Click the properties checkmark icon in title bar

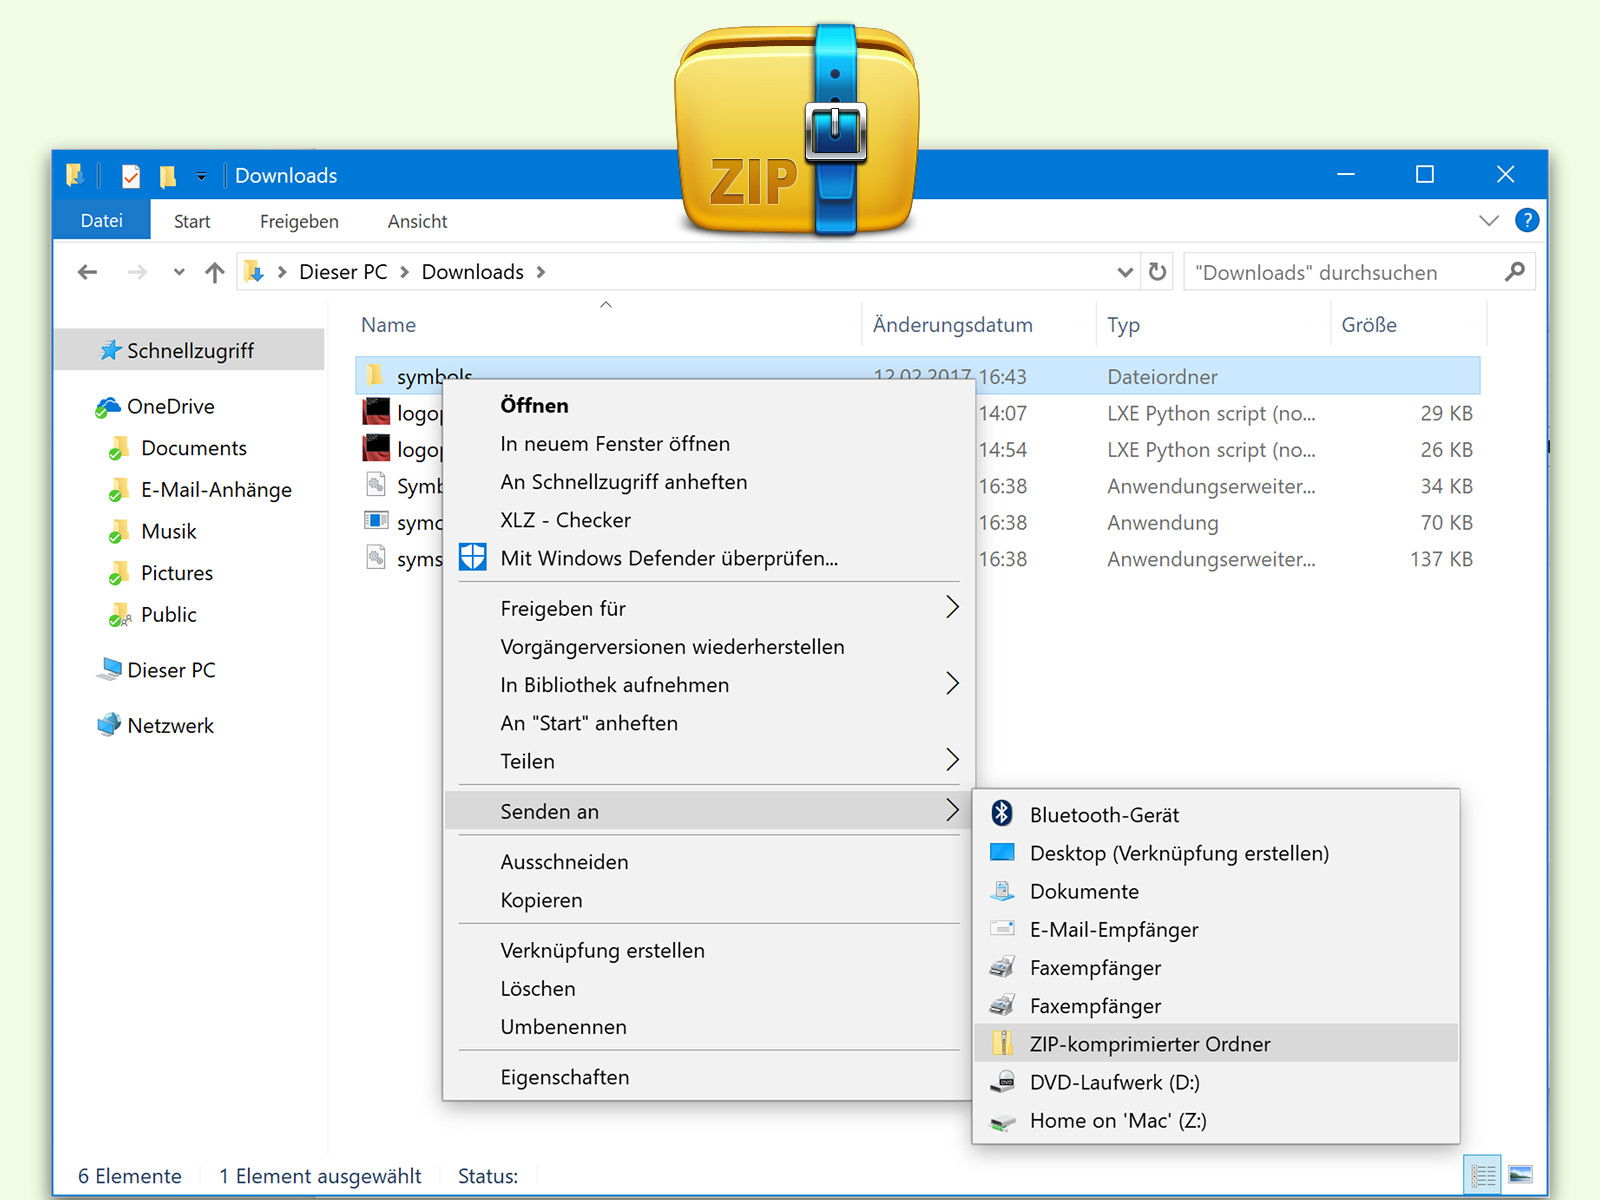coord(131,176)
